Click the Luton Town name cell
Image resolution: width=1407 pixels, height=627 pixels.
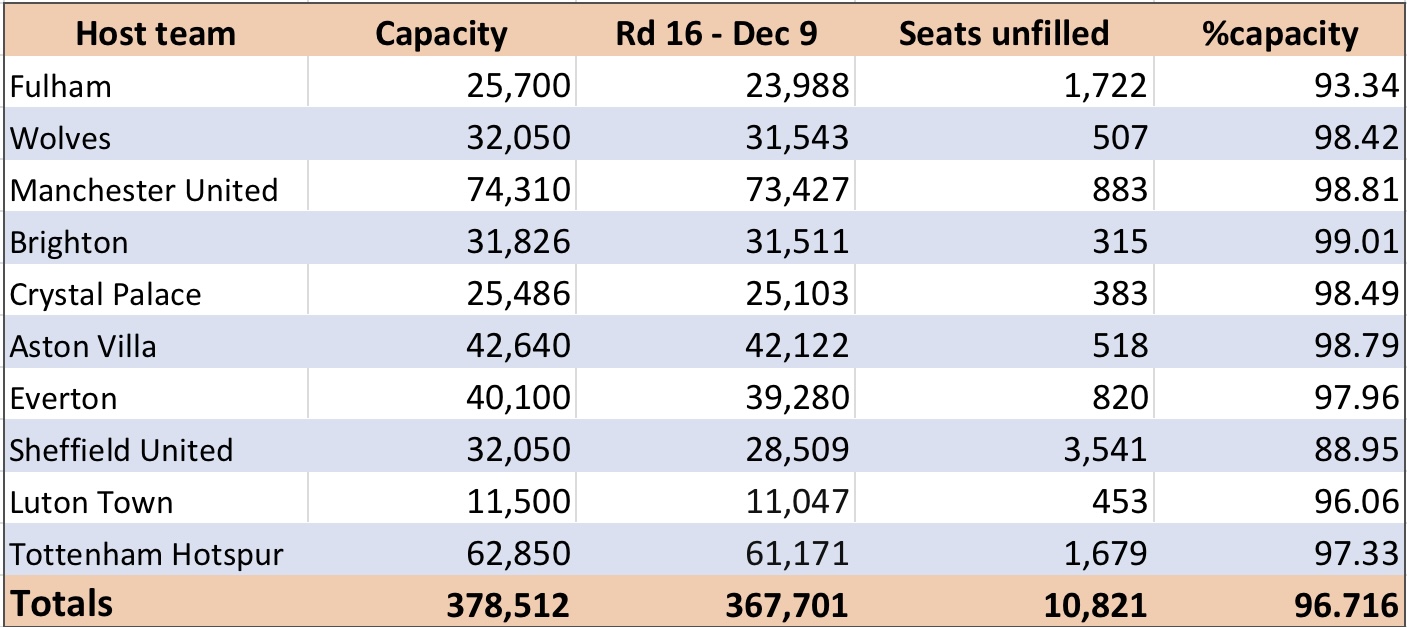pyautogui.click(x=156, y=501)
